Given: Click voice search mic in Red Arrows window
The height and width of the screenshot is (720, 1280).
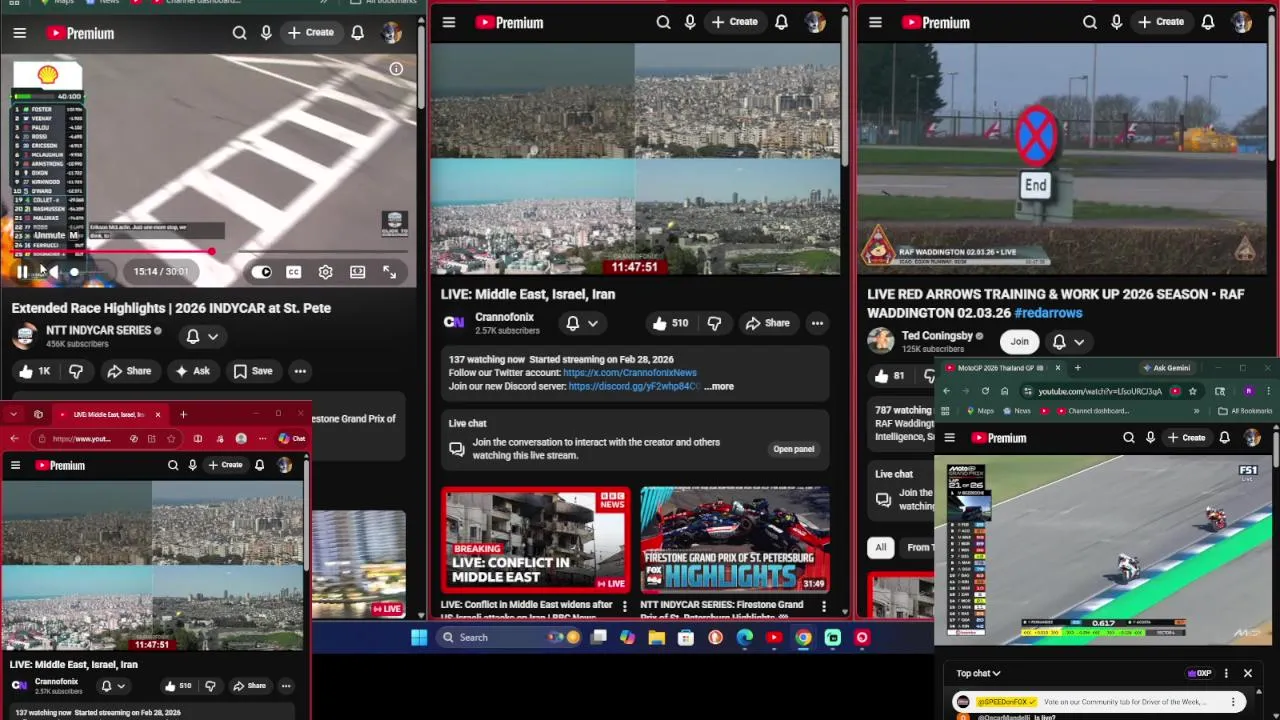Looking at the screenshot, I should coord(1116,22).
